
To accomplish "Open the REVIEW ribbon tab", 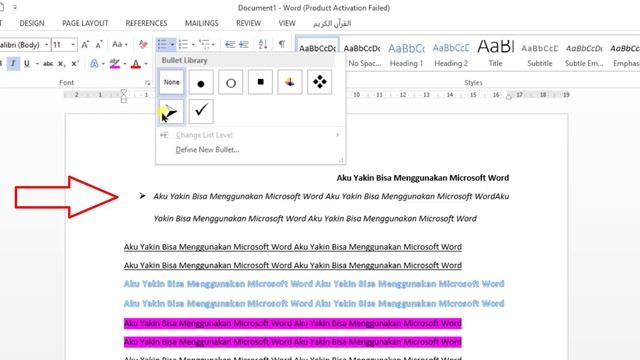I will coord(248,23).
